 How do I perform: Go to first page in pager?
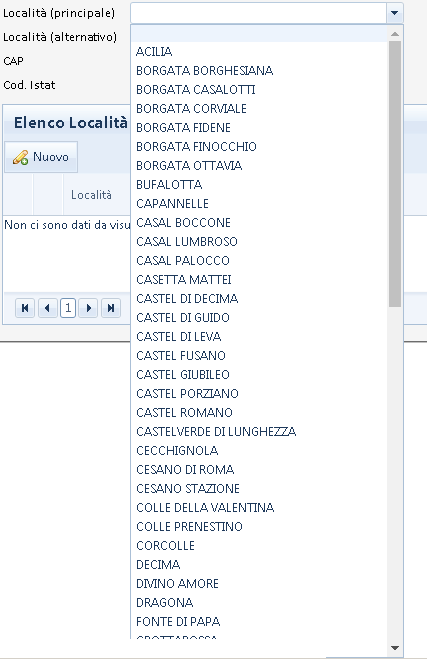point(25,308)
